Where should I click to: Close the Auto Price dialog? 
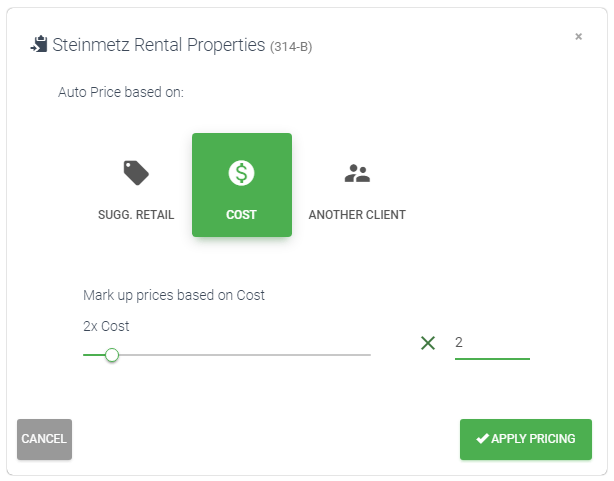[578, 36]
